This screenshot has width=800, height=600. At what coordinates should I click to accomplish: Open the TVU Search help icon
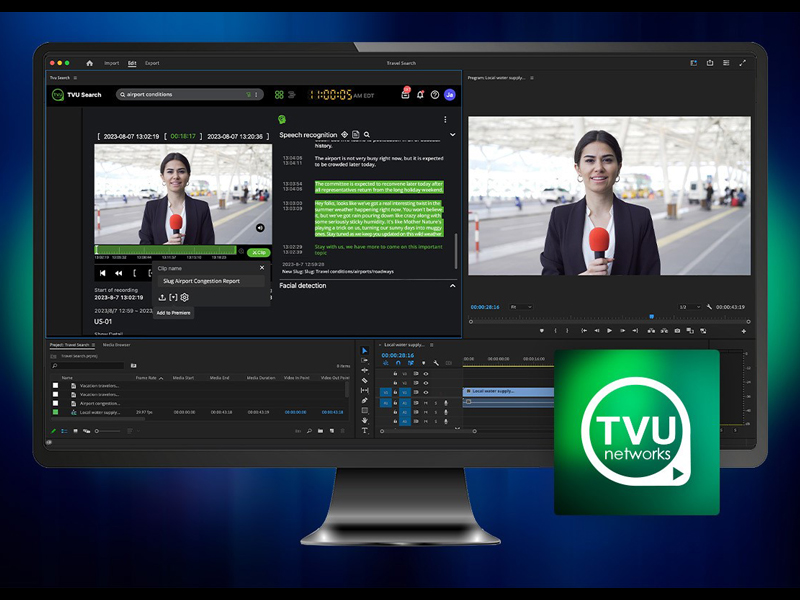coord(433,95)
